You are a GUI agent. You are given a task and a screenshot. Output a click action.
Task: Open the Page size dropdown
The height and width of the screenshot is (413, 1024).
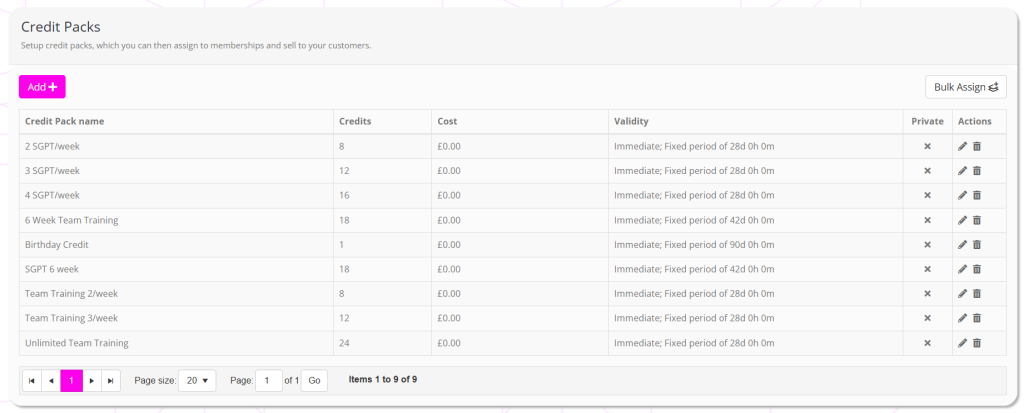(x=197, y=381)
